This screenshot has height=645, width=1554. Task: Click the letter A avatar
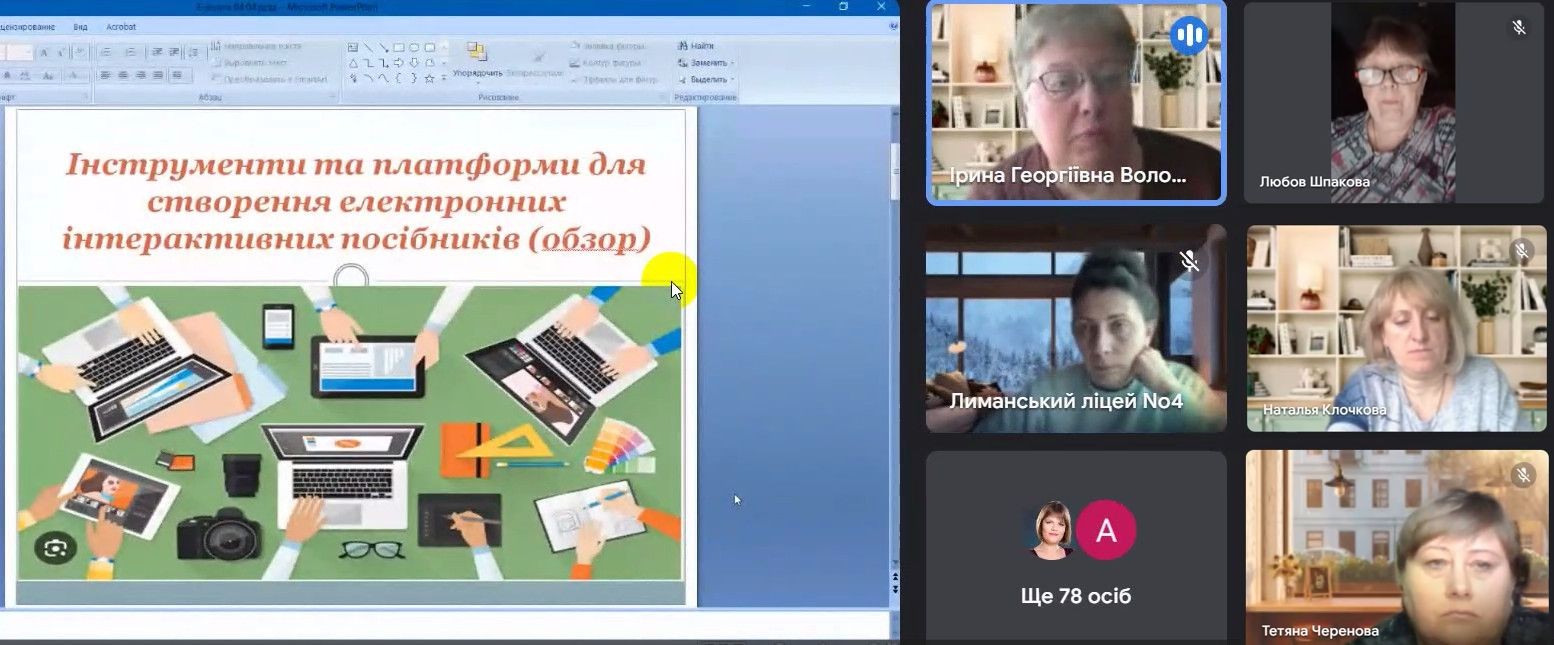(x=1106, y=530)
